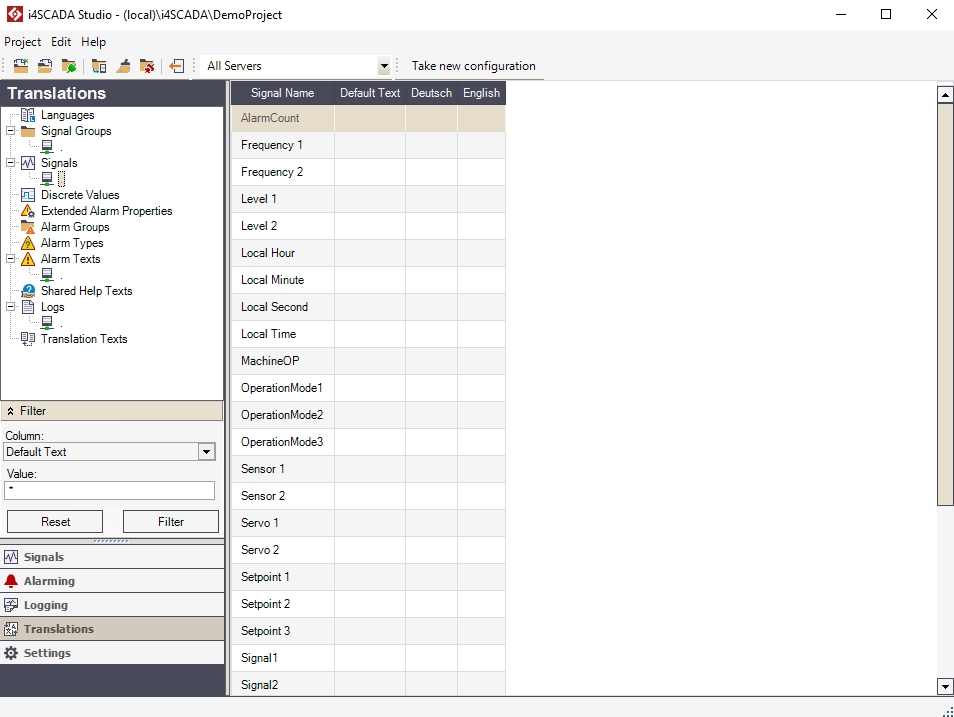Viewport: 954px width, 717px height.
Task: Select the Alarm Groups tree item
Action: [74, 227]
